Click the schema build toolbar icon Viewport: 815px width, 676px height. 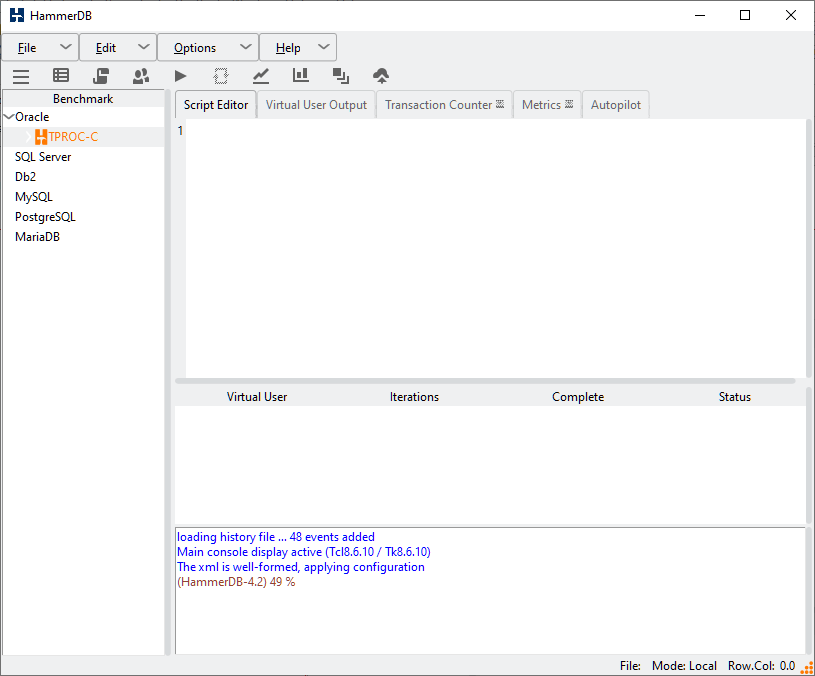[101, 76]
